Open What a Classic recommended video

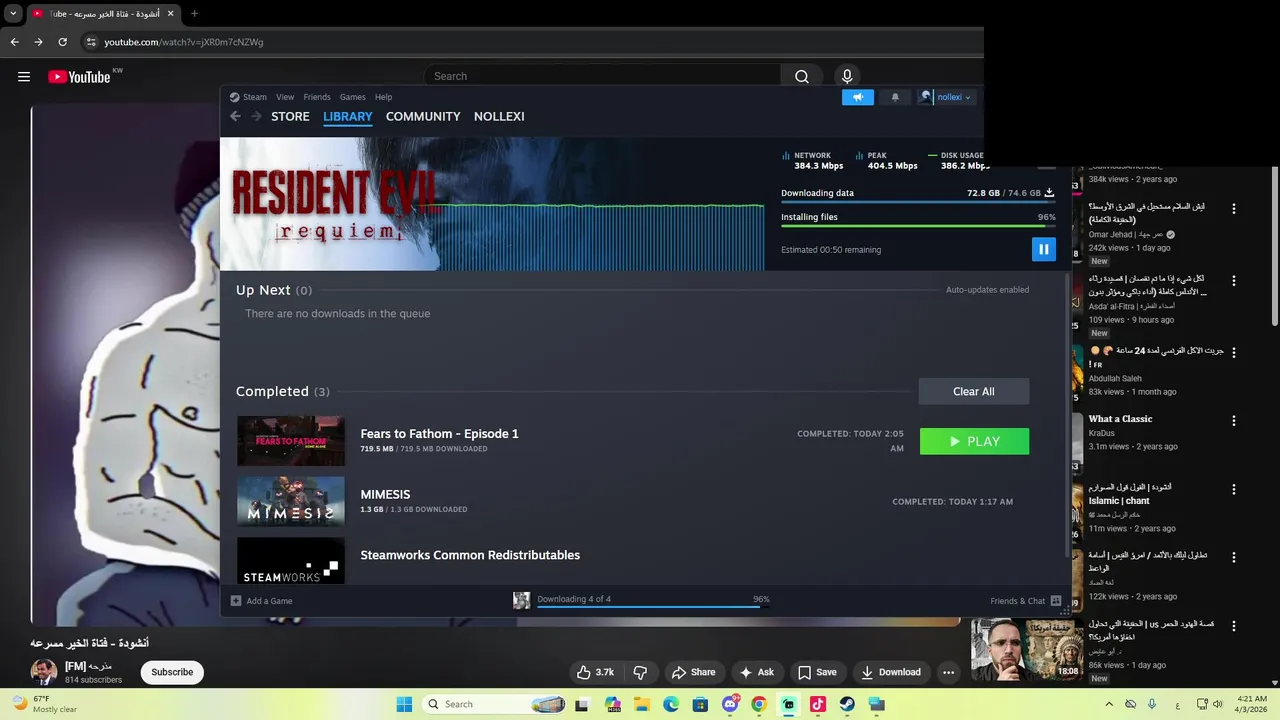1120,419
